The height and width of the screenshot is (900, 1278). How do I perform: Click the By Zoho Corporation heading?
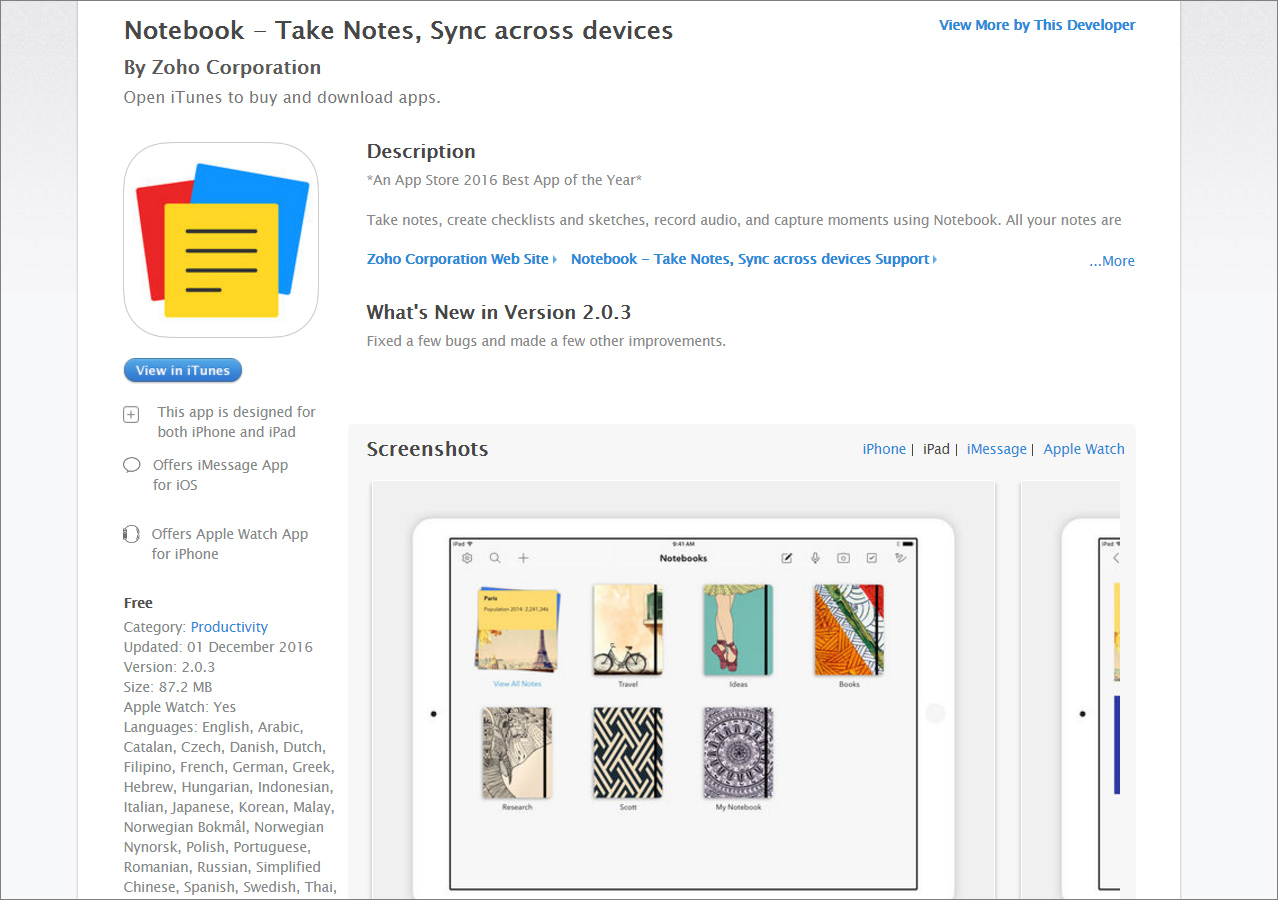[222, 67]
